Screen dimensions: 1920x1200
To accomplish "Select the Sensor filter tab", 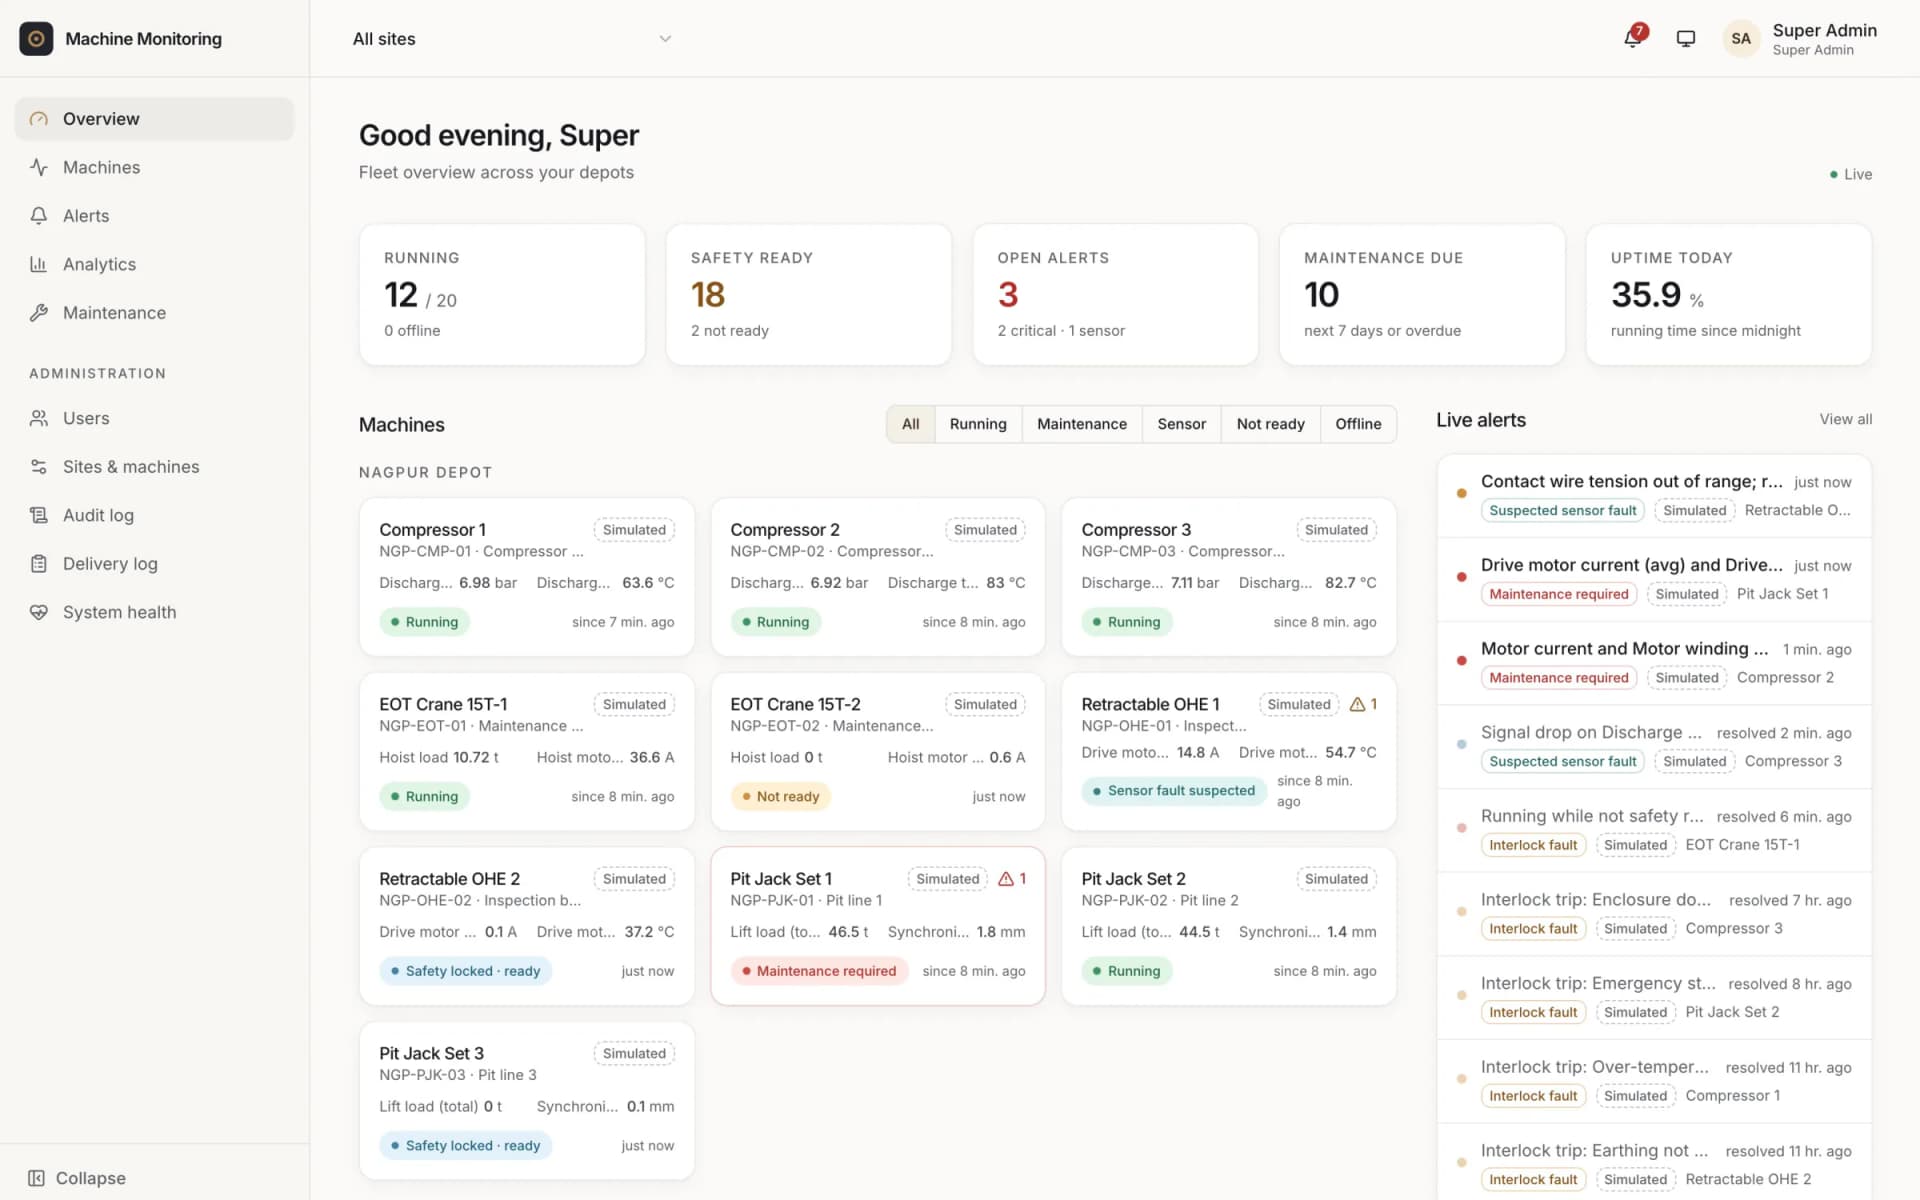I will point(1181,424).
